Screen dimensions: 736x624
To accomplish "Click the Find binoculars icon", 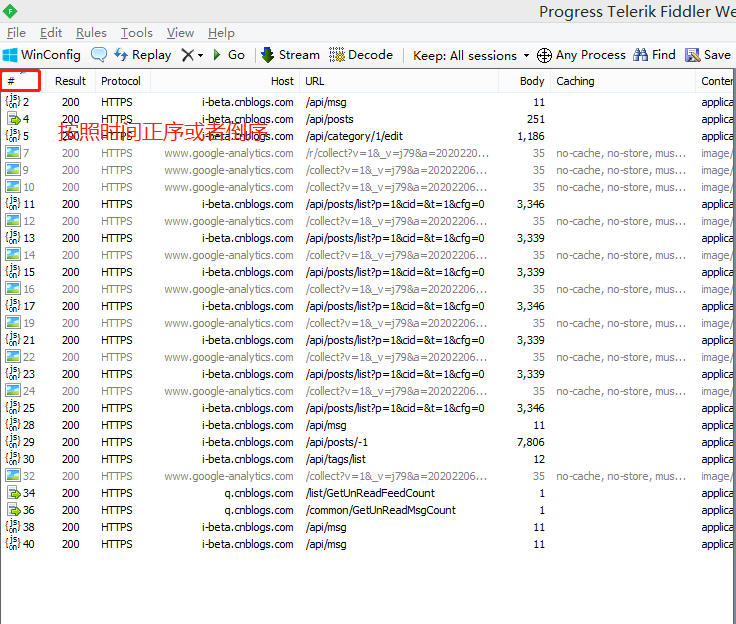I will 640,55.
